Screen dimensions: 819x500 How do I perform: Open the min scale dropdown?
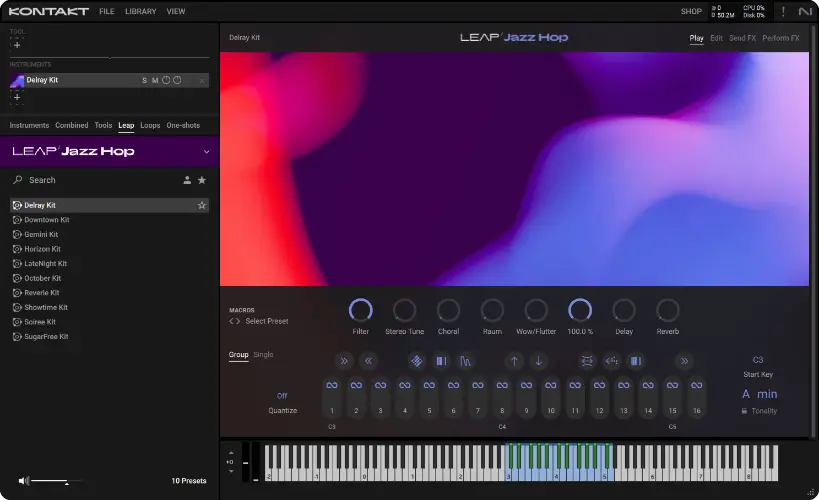point(767,394)
